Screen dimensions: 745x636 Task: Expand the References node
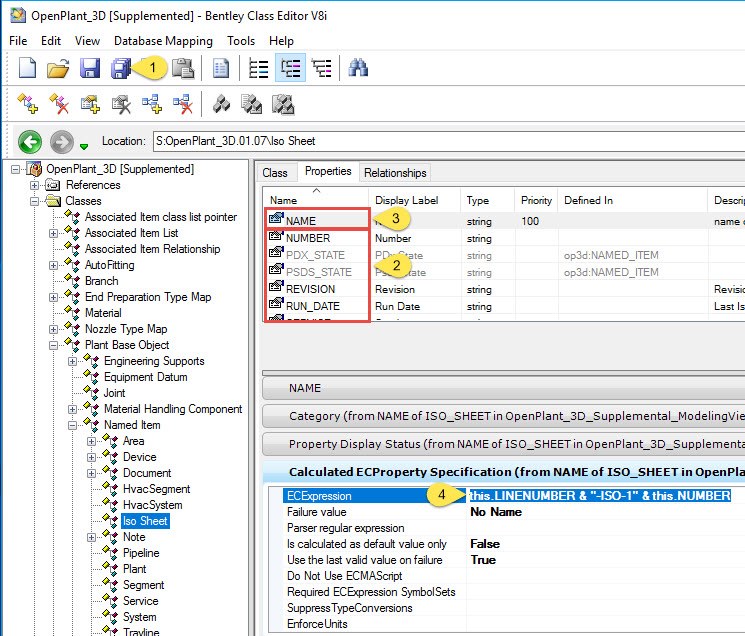point(35,185)
